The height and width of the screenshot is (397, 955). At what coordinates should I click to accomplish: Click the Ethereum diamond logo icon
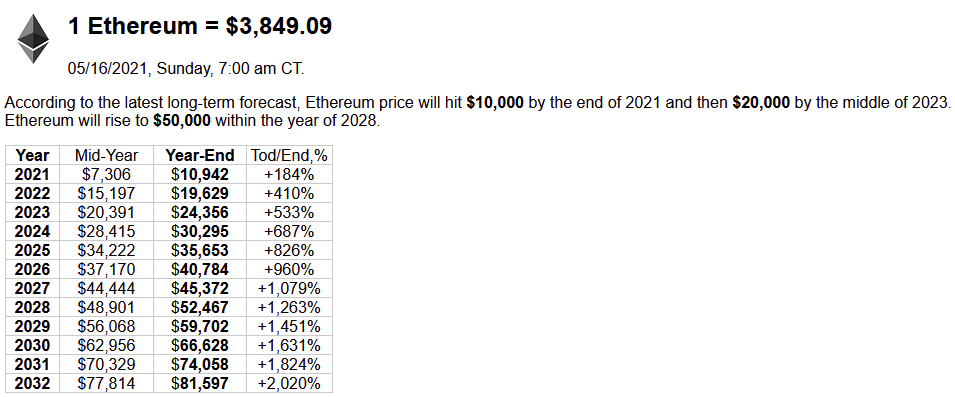click(33, 39)
